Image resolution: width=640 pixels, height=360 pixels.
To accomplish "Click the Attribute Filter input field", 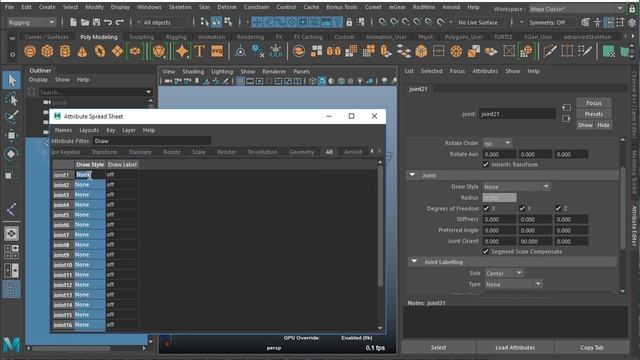I will tap(152, 141).
